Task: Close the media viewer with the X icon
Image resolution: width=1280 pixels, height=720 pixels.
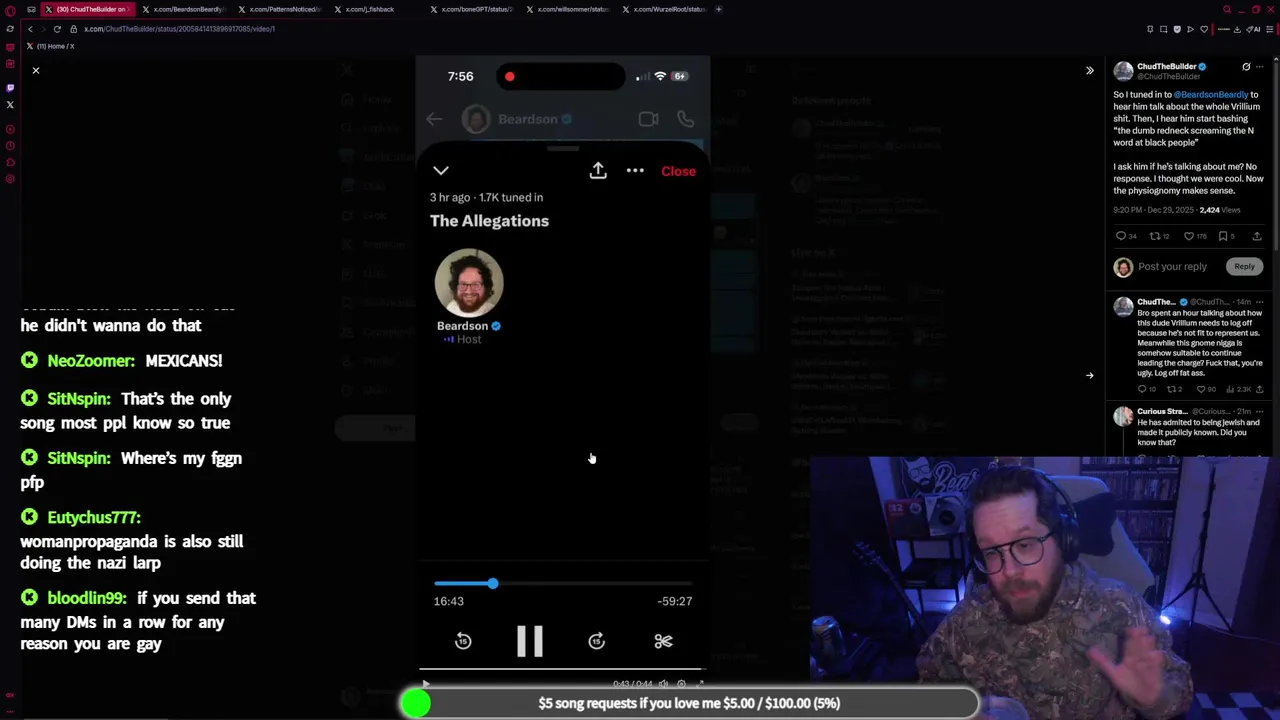Action: [36, 70]
